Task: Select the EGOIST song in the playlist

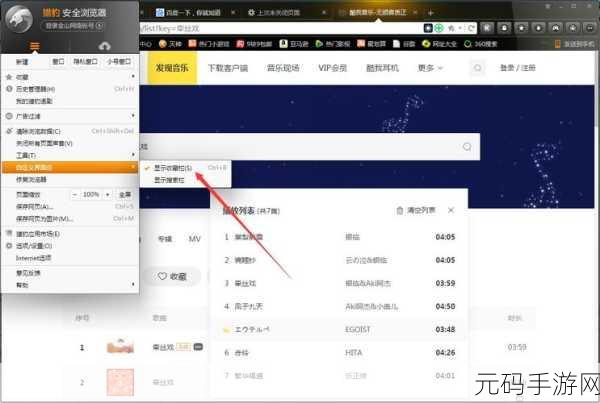Action: click(x=339, y=330)
